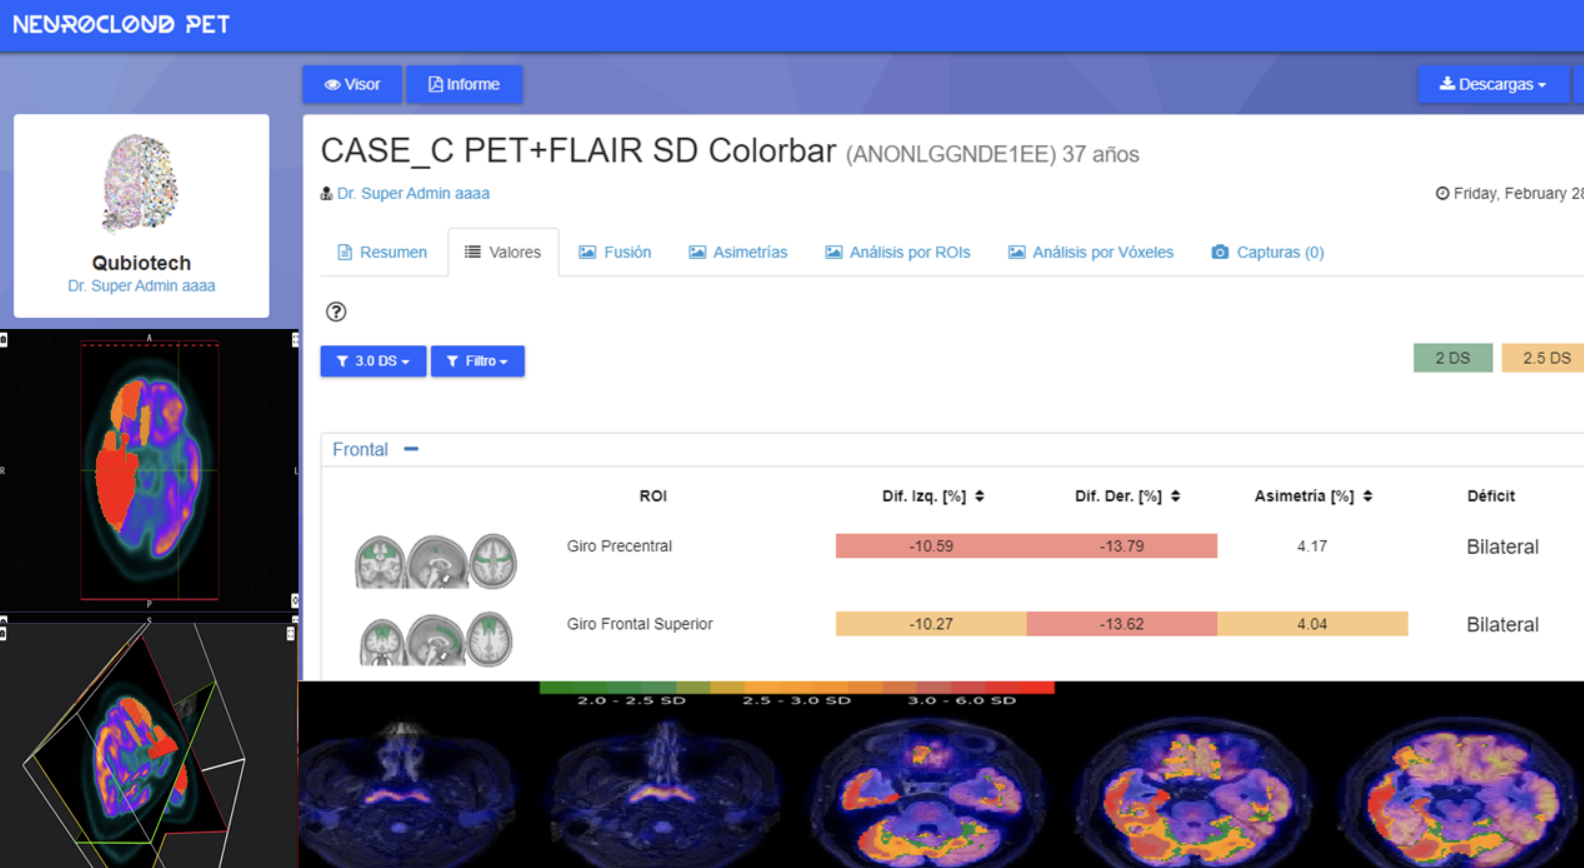Click the help question mark icon
1584x868 pixels.
(x=336, y=312)
